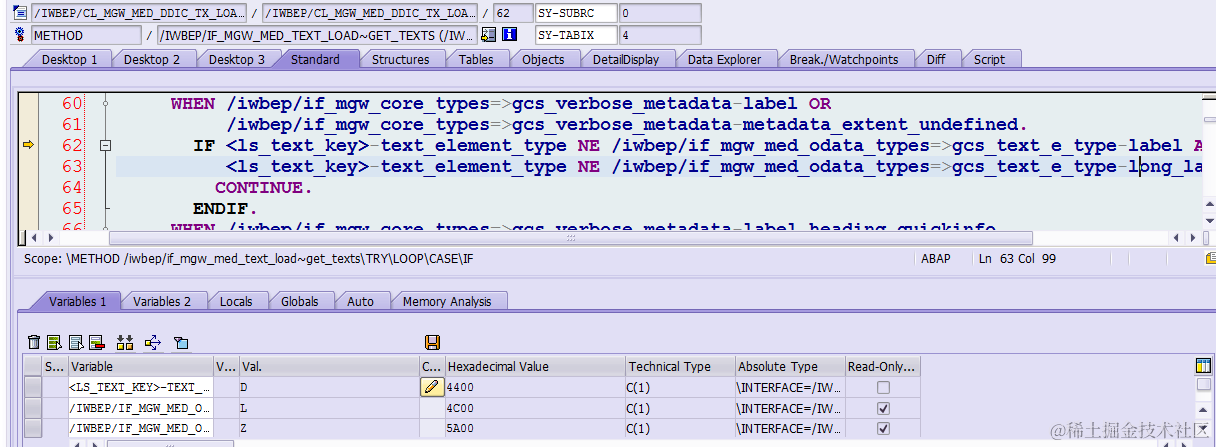Click the hexadecimal value 4C00 cell
The width and height of the screenshot is (1216, 447).
tap(535, 408)
